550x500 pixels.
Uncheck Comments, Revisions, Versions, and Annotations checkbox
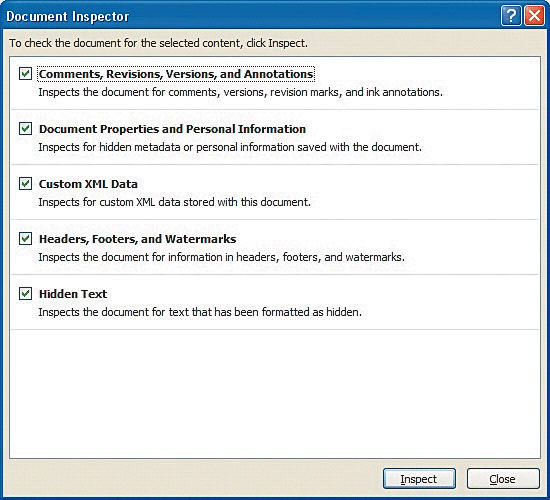(x=26, y=74)
